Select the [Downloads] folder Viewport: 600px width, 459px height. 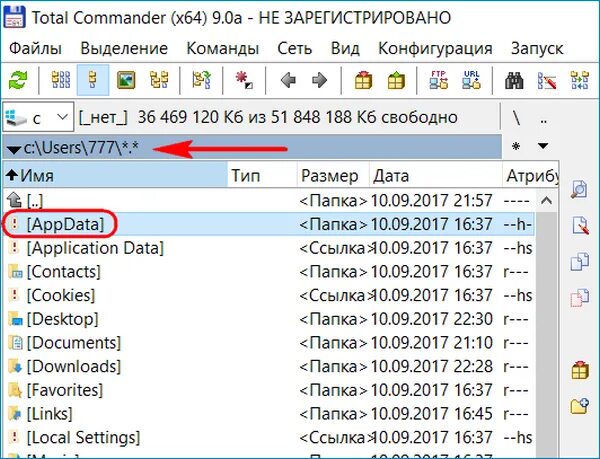click(x=269, y=366)
